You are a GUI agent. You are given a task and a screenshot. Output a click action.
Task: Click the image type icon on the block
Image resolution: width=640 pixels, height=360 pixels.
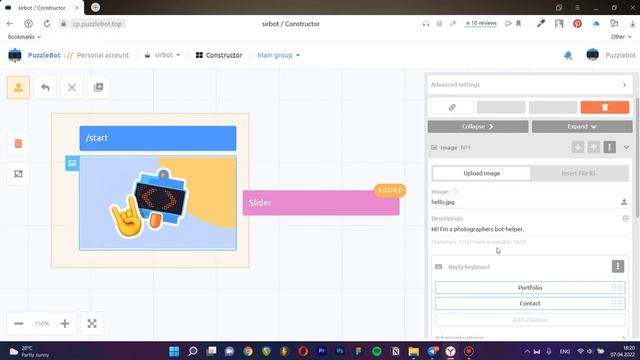[72, 163]
